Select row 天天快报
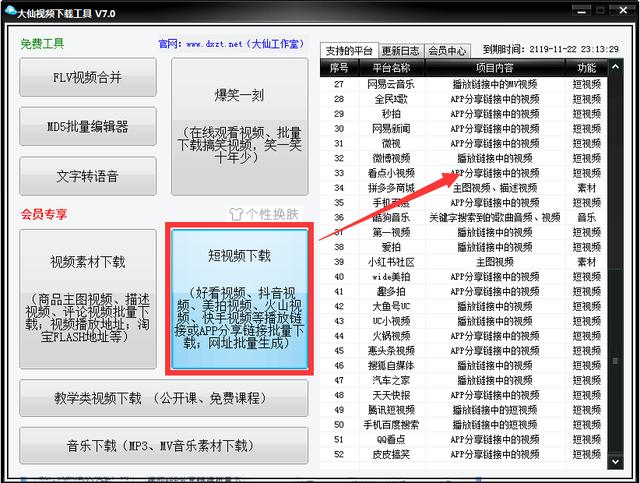640x483 pixels. pyautogui.click(x=463, y=395)
